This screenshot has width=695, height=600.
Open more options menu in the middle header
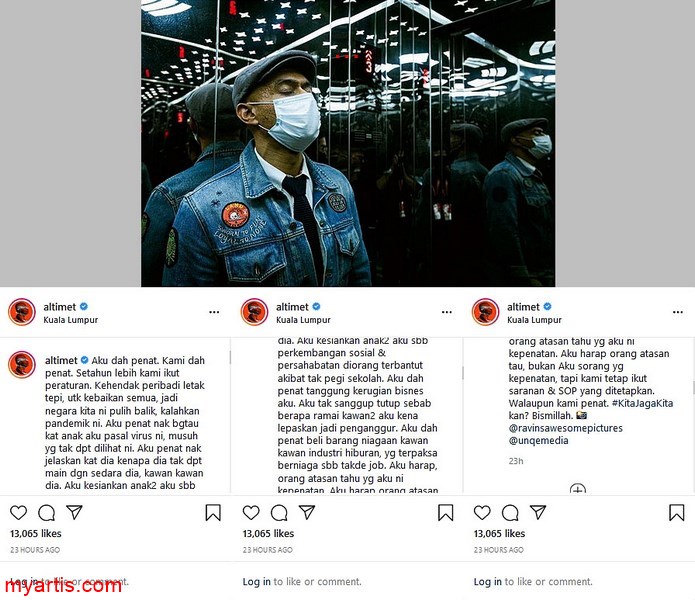(x=447, y=312)
